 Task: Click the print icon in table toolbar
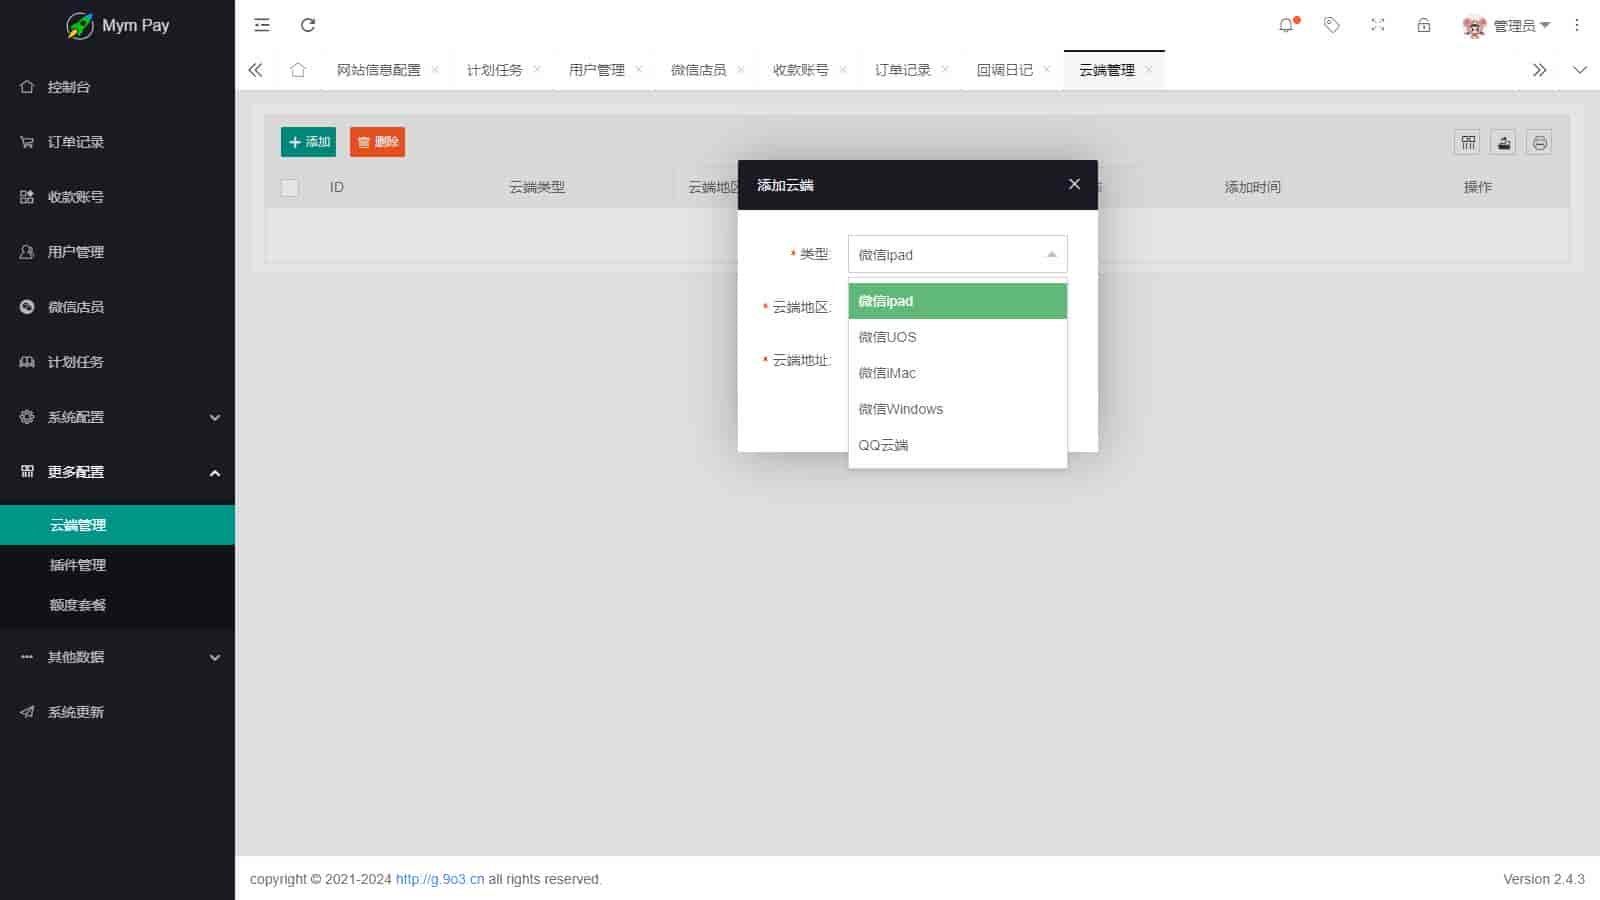[1540, 142]
